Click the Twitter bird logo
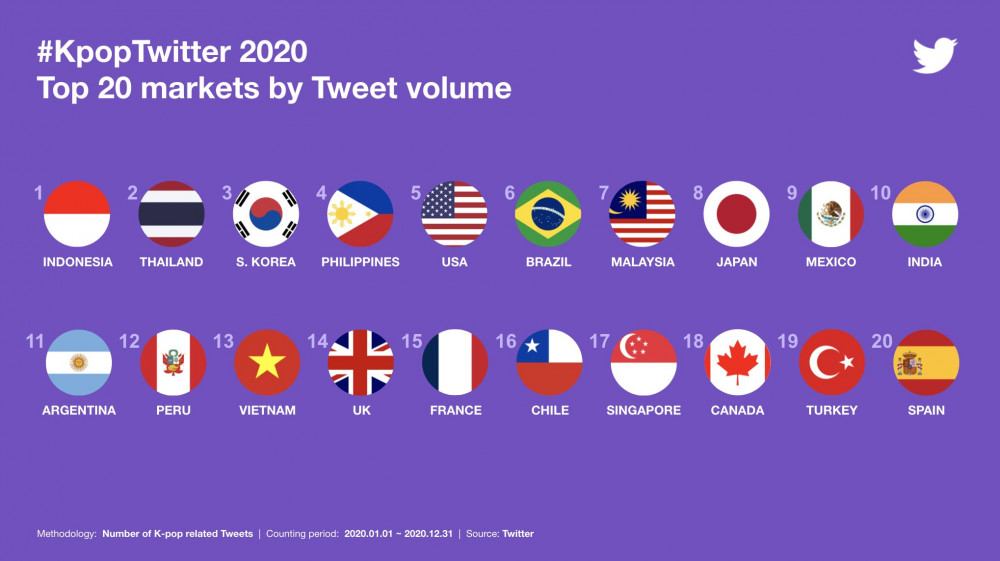This screenshot has height=561, width=1000. (935, 55)
